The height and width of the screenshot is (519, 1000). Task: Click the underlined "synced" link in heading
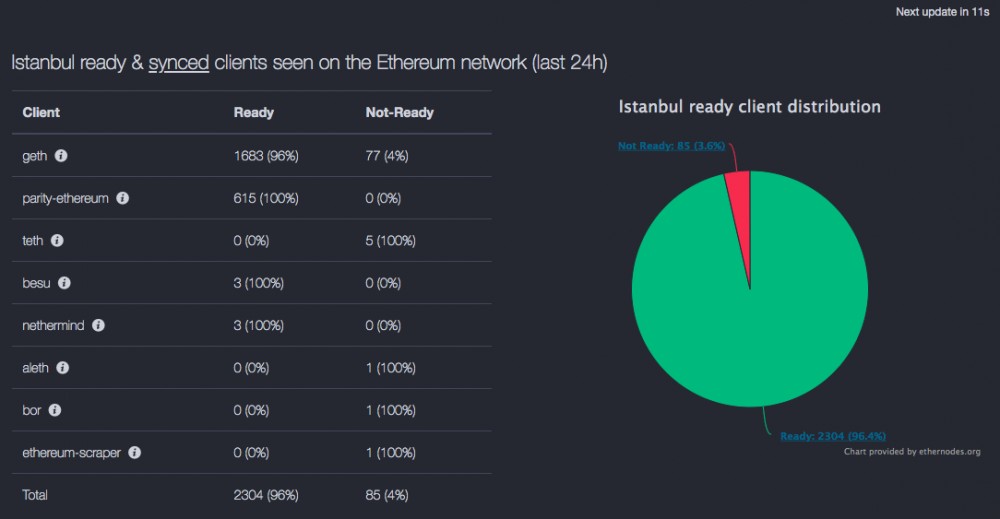tap(178, 63)
